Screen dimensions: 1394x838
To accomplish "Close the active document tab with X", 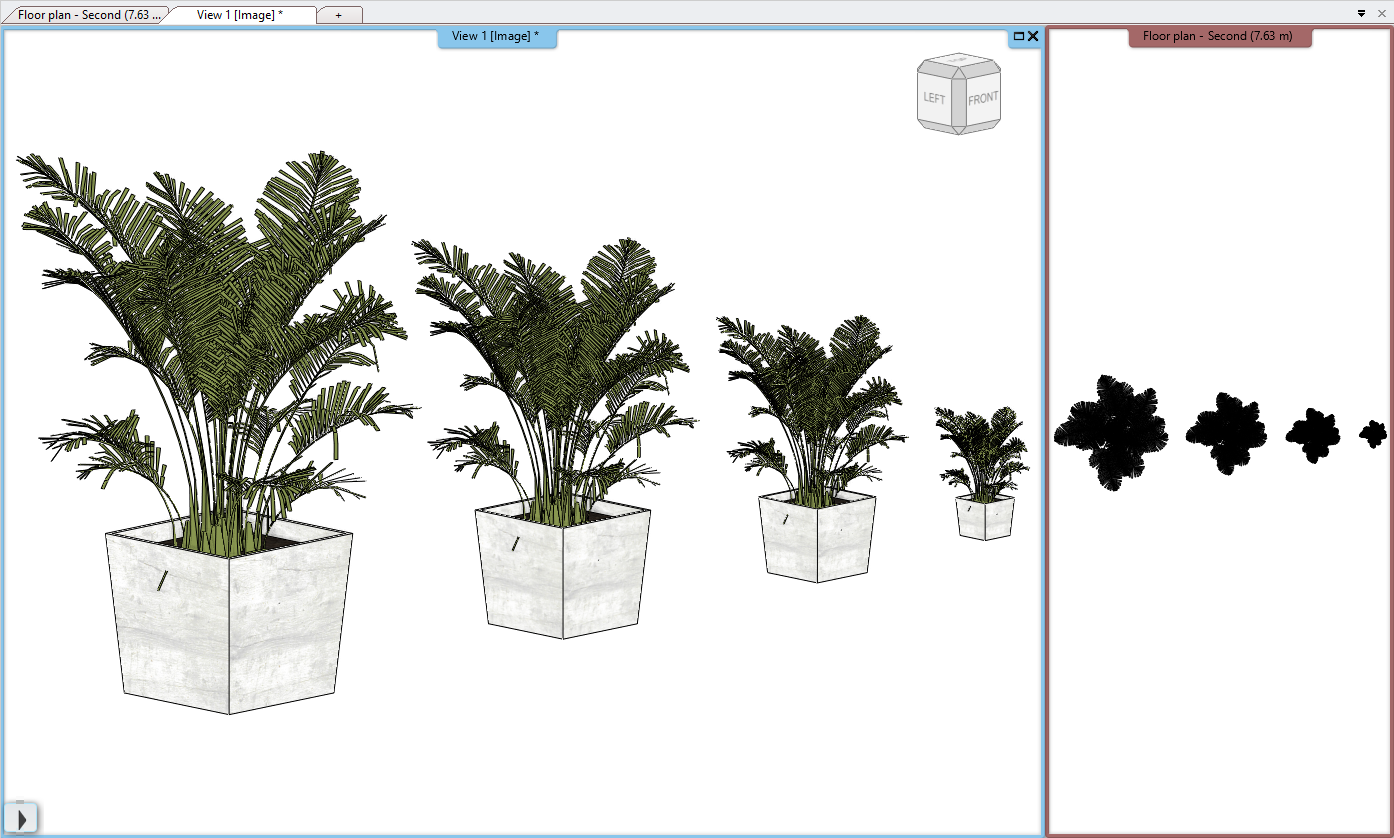I will [x=1380, y=13].
